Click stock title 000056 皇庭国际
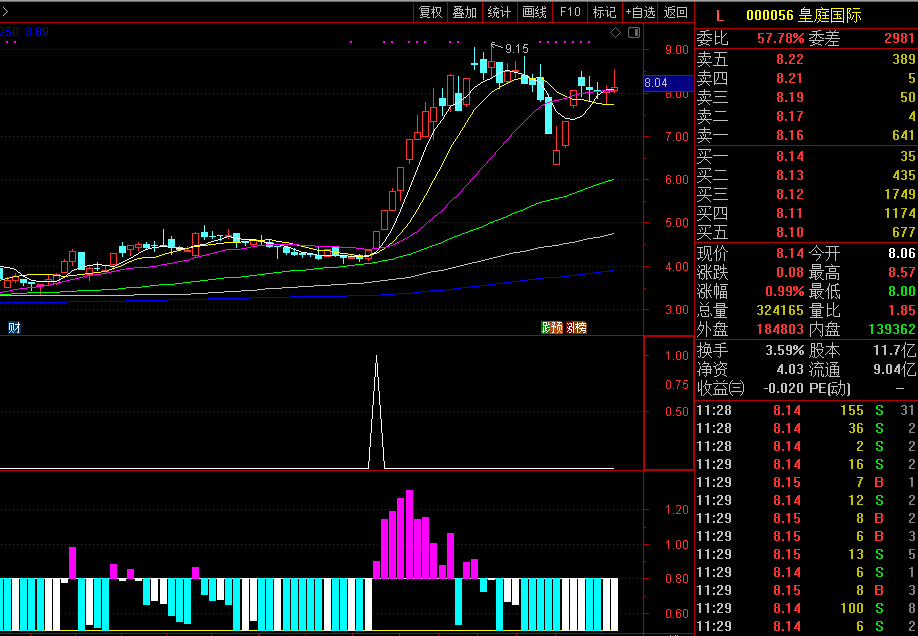 click(804, 16)
